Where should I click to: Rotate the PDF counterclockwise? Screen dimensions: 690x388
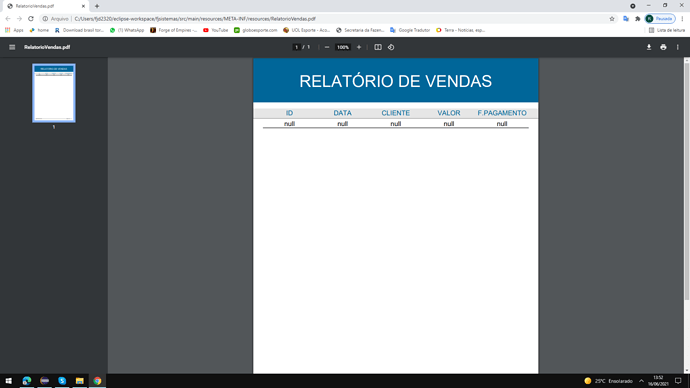click(x=391, y=47)
